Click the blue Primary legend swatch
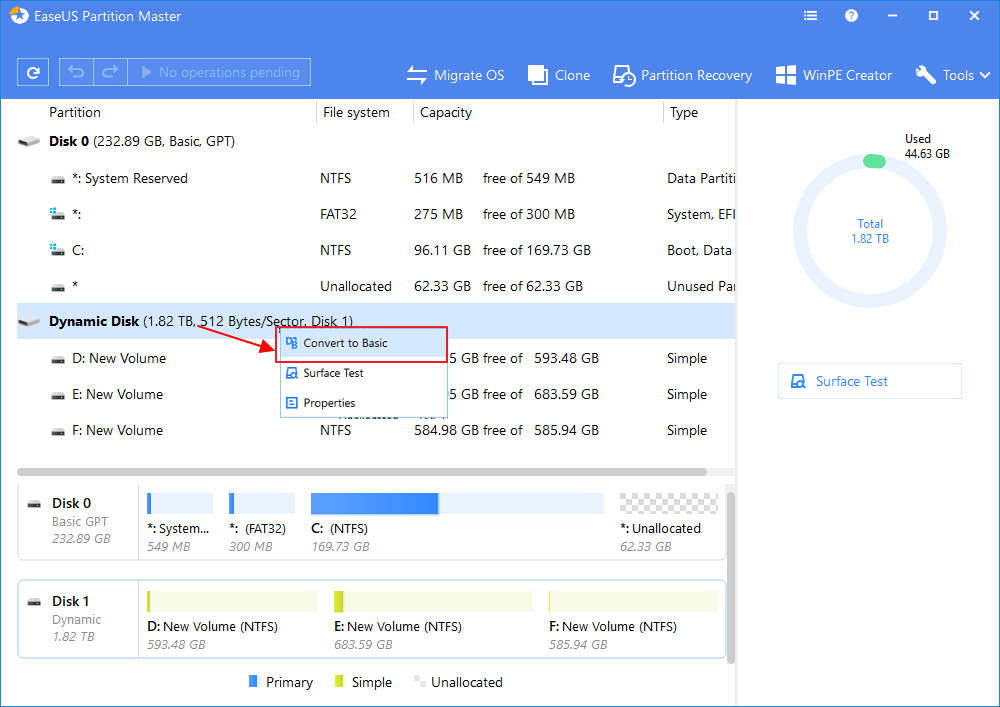 pos(253,681)
